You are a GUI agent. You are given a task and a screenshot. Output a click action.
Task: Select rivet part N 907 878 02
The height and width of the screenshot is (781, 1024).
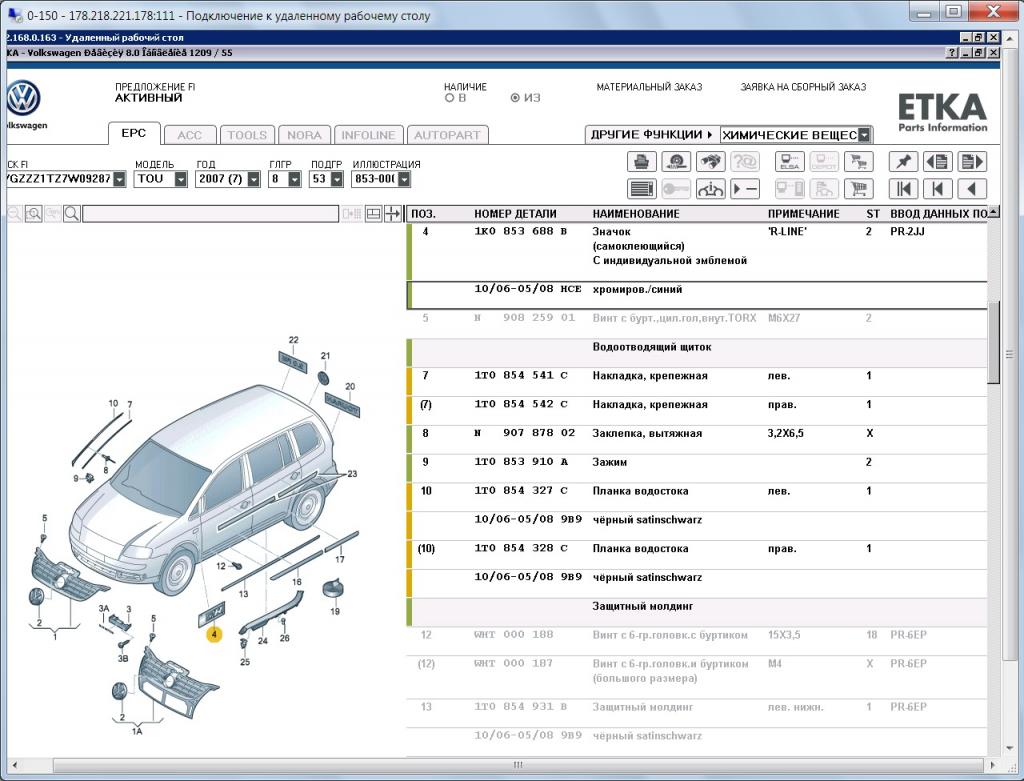click(x=524, y=433)
